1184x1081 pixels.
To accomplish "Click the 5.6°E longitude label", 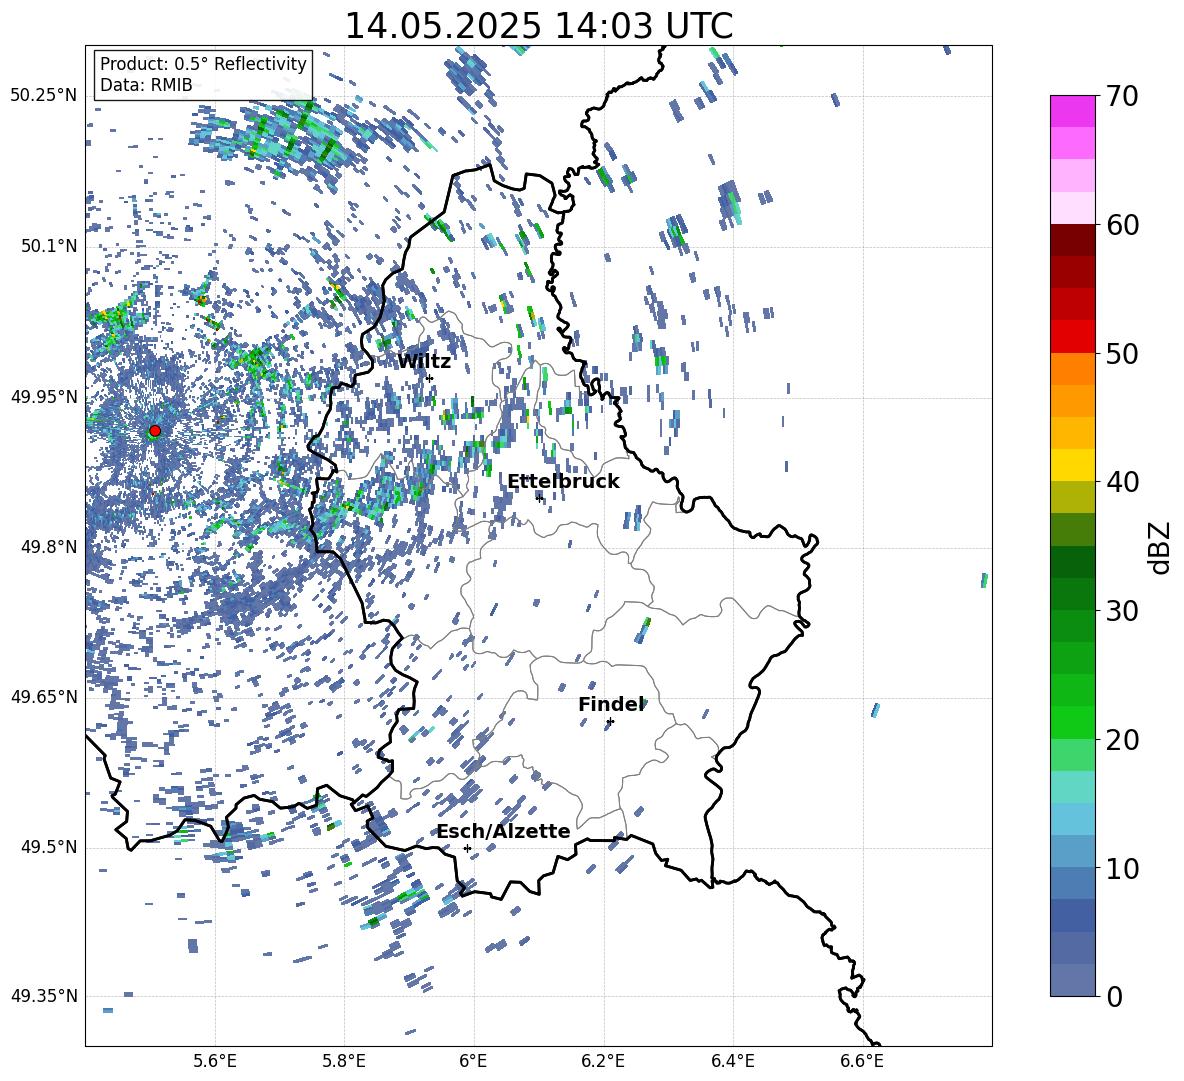I will [214, 1061].
